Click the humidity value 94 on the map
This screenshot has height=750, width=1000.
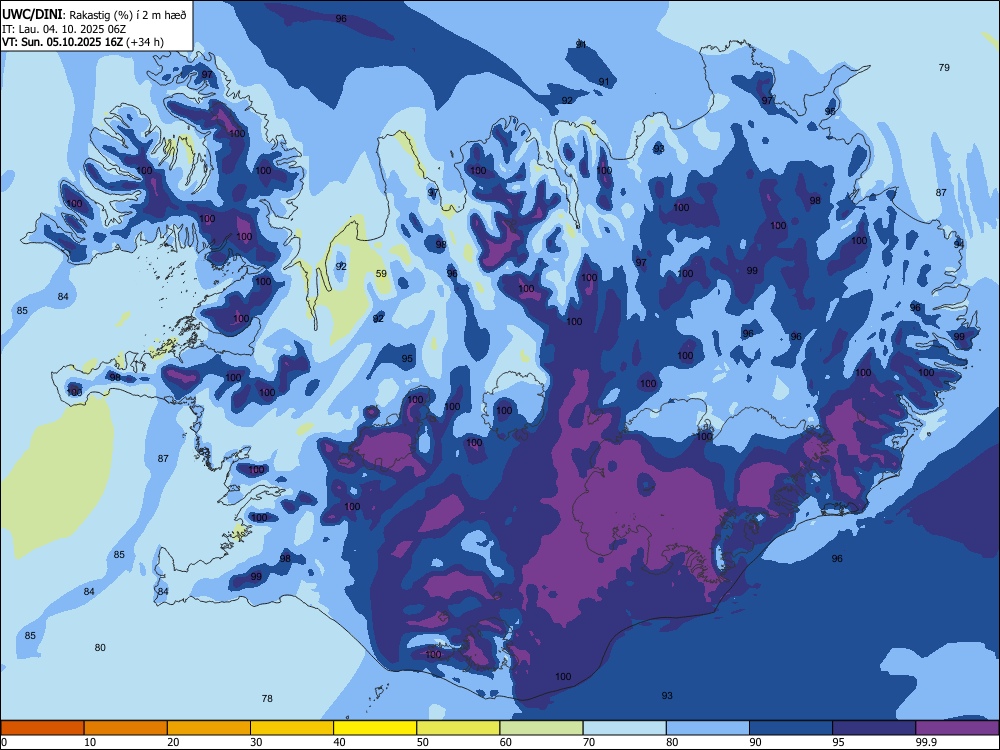coord(959,244)
